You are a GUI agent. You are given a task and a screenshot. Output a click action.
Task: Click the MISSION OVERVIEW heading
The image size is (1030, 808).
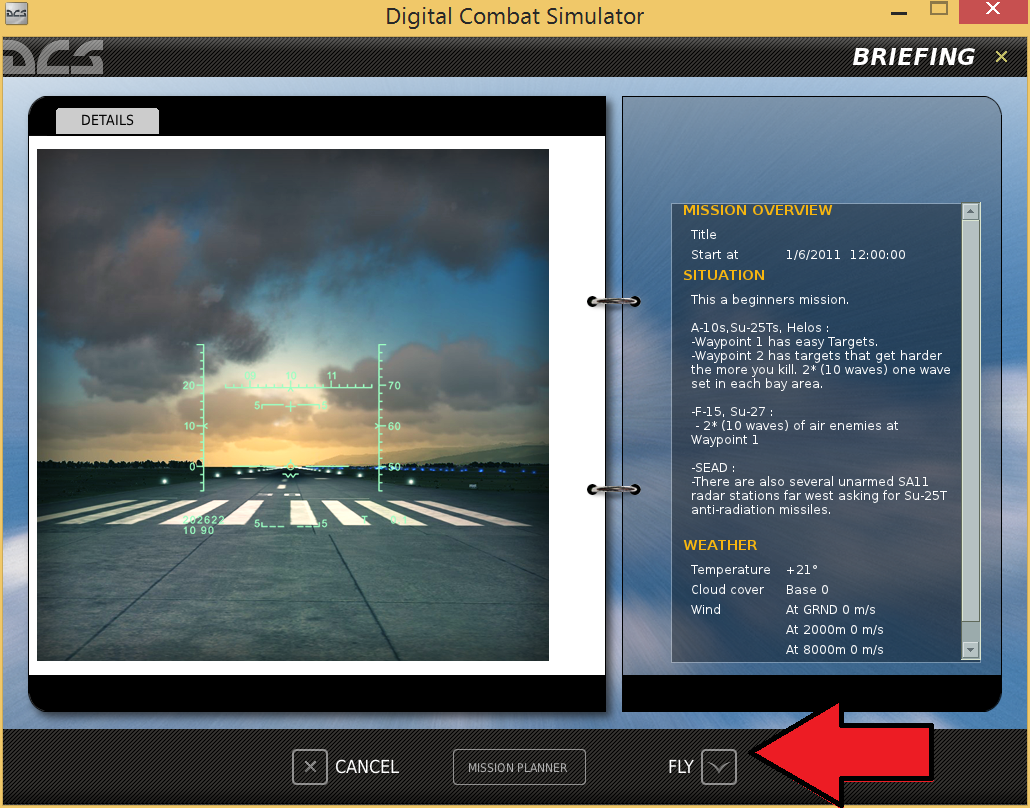pyautogui.click(x=757, y=210)
